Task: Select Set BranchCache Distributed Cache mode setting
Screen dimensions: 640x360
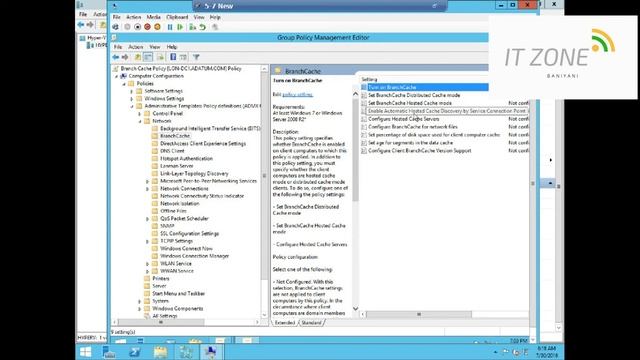Action: click(x=414, y=95)
